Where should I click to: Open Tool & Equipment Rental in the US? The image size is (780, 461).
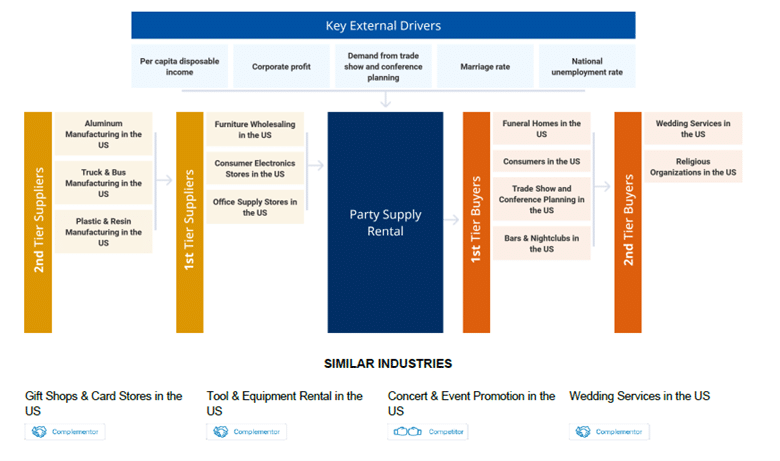pos(285,403)
